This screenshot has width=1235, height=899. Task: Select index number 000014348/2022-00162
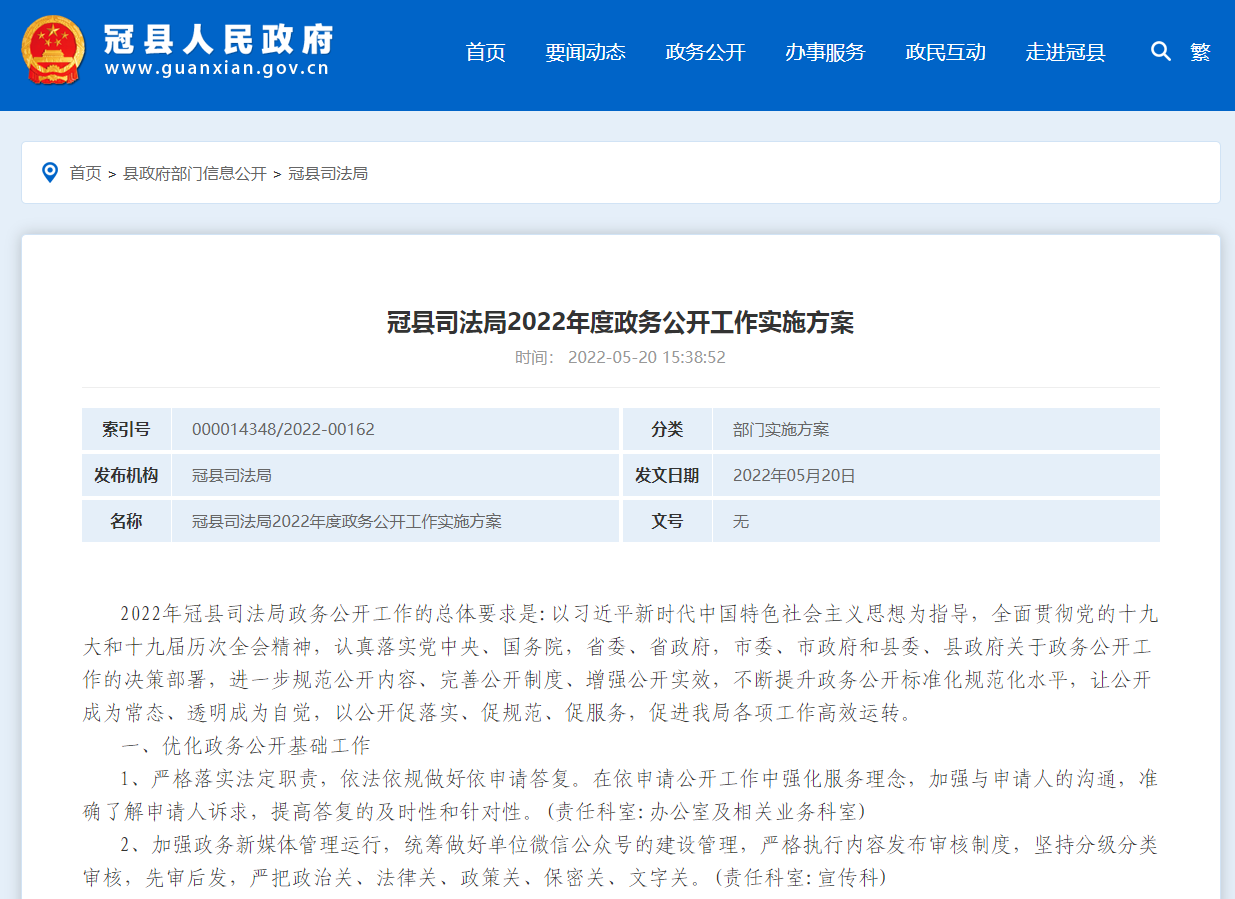coord(283,429)
